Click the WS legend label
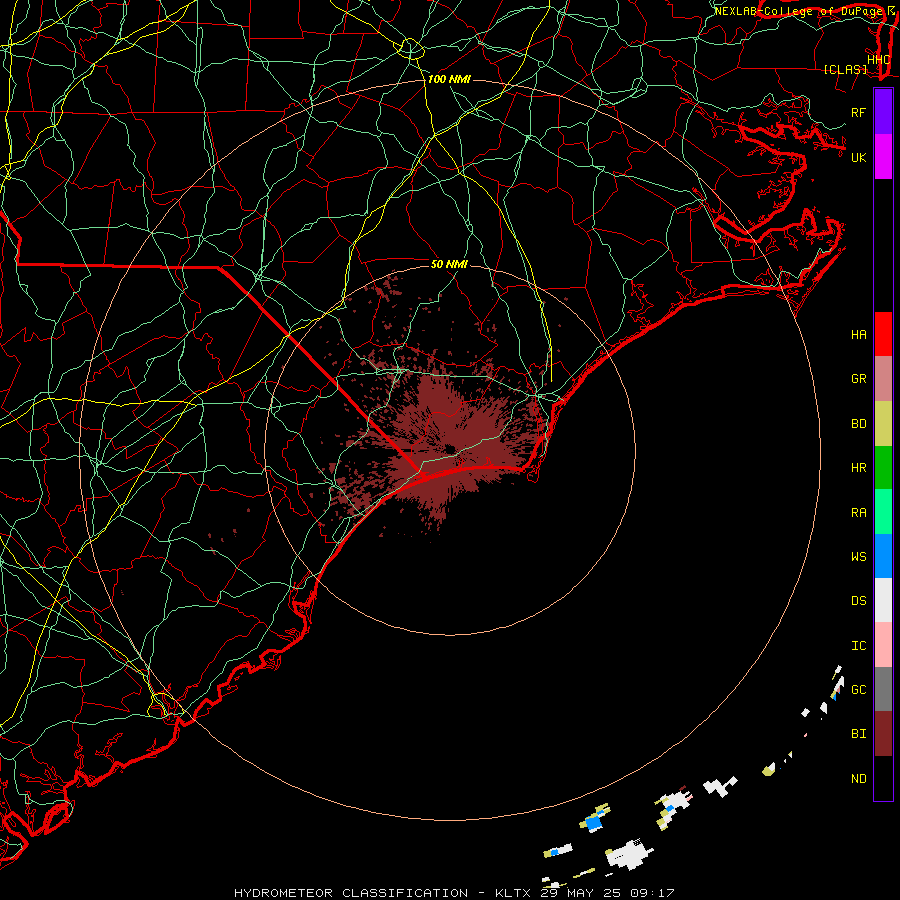 [x=858, y=557]
